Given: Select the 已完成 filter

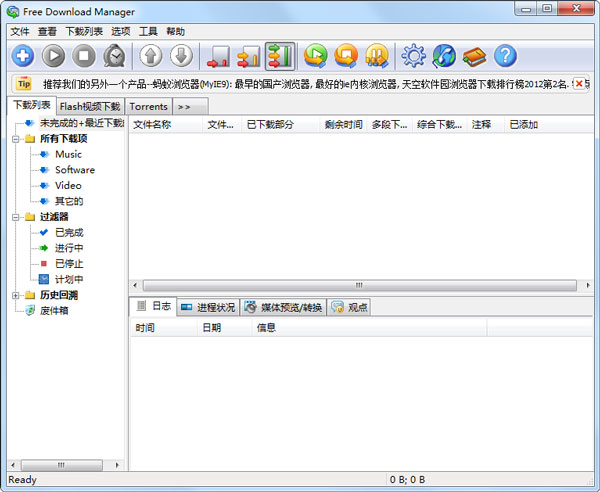Looking at the screenshot, I should pyautogui.click(x=69, y=233).
